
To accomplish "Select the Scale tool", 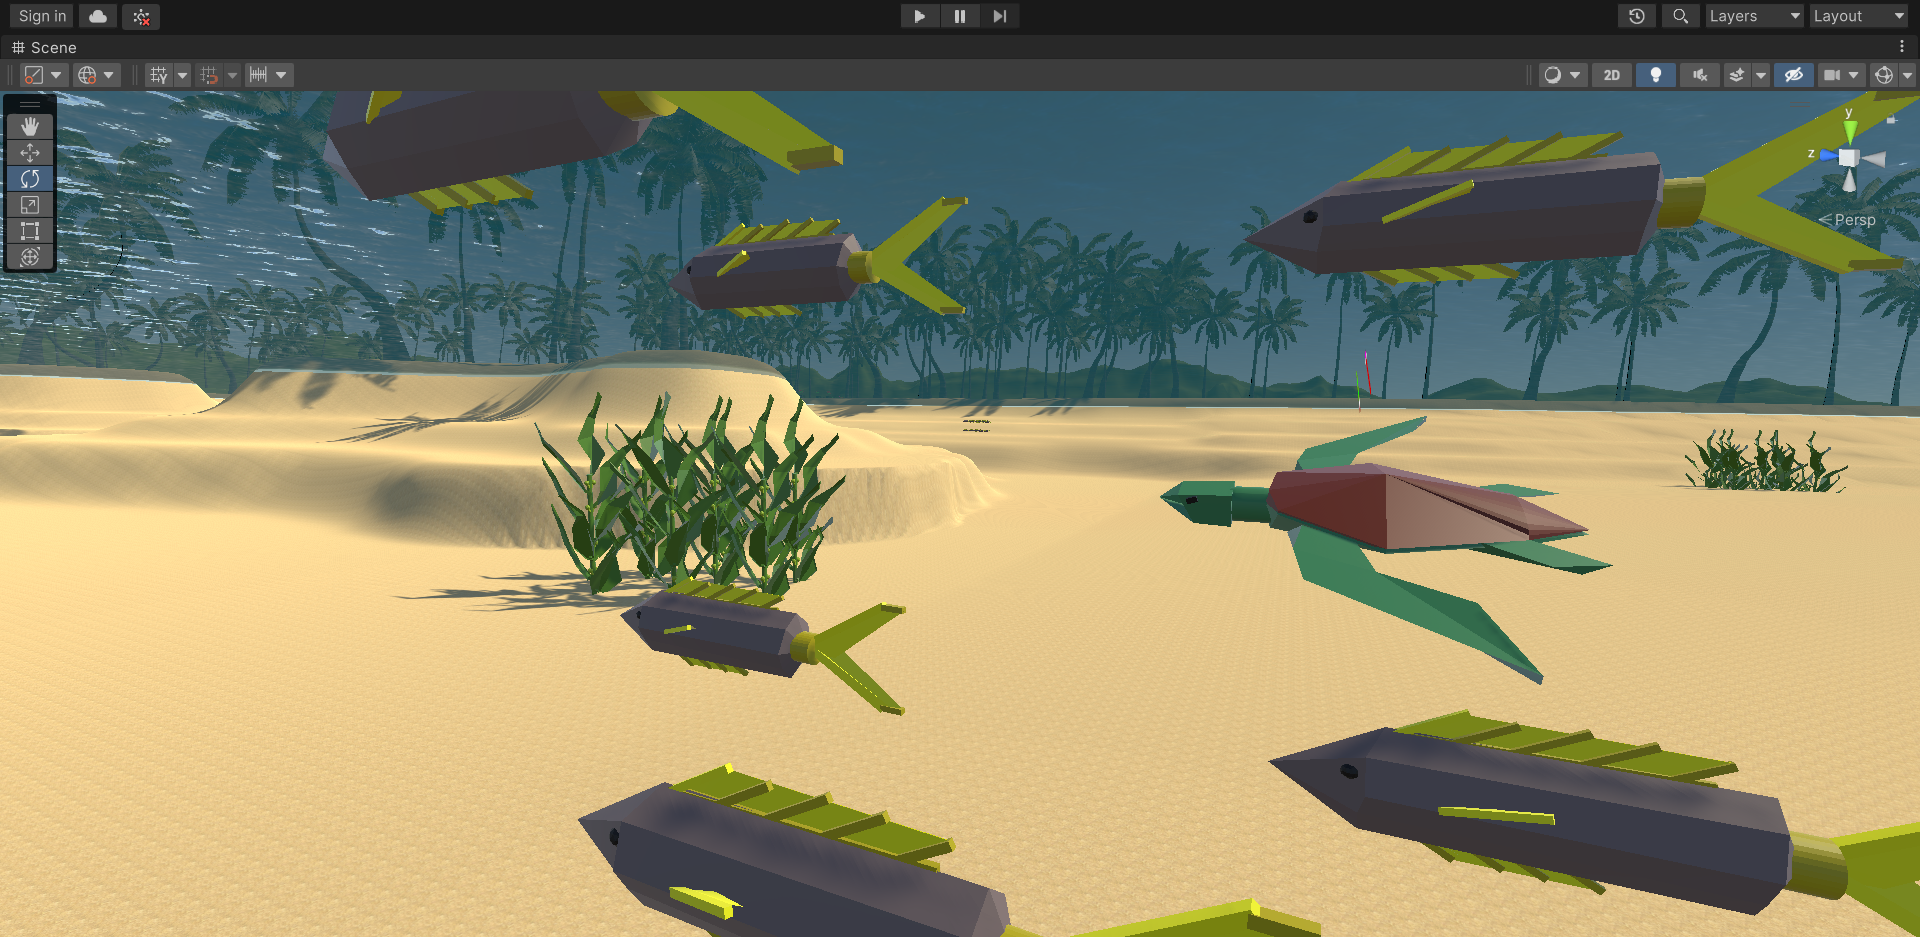I will click(30, 205).
